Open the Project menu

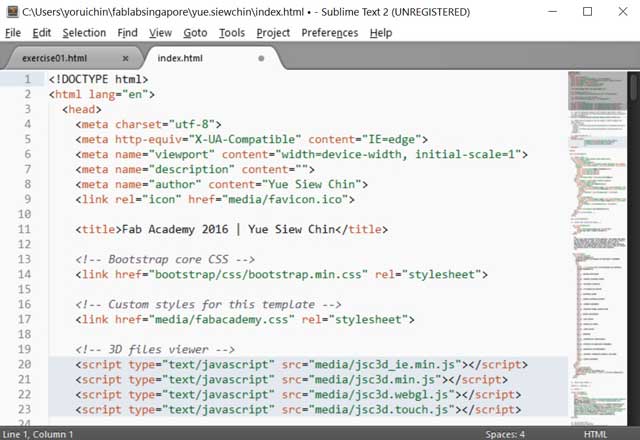coord(273,33)
